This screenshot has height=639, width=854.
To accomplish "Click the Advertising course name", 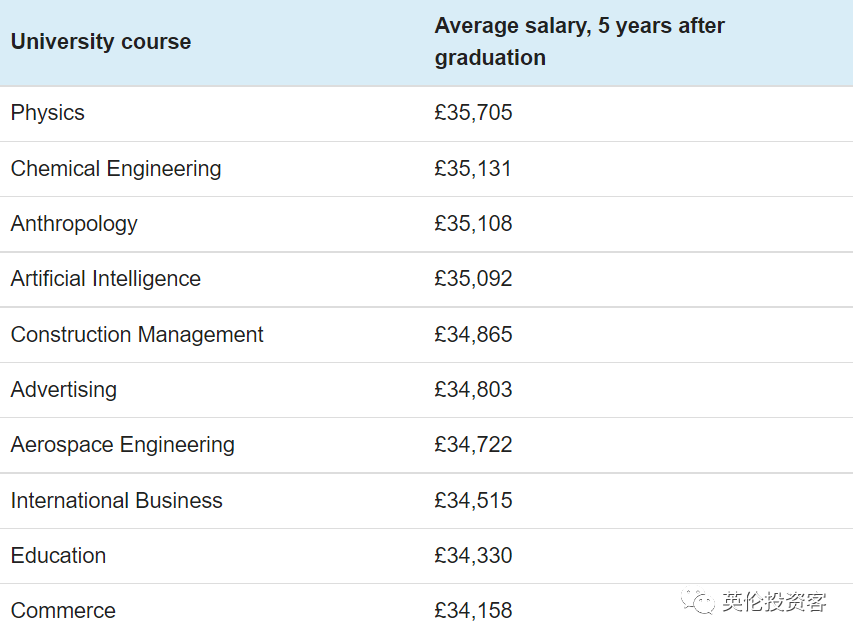I will pyautogui.click(x=64, y=390).
